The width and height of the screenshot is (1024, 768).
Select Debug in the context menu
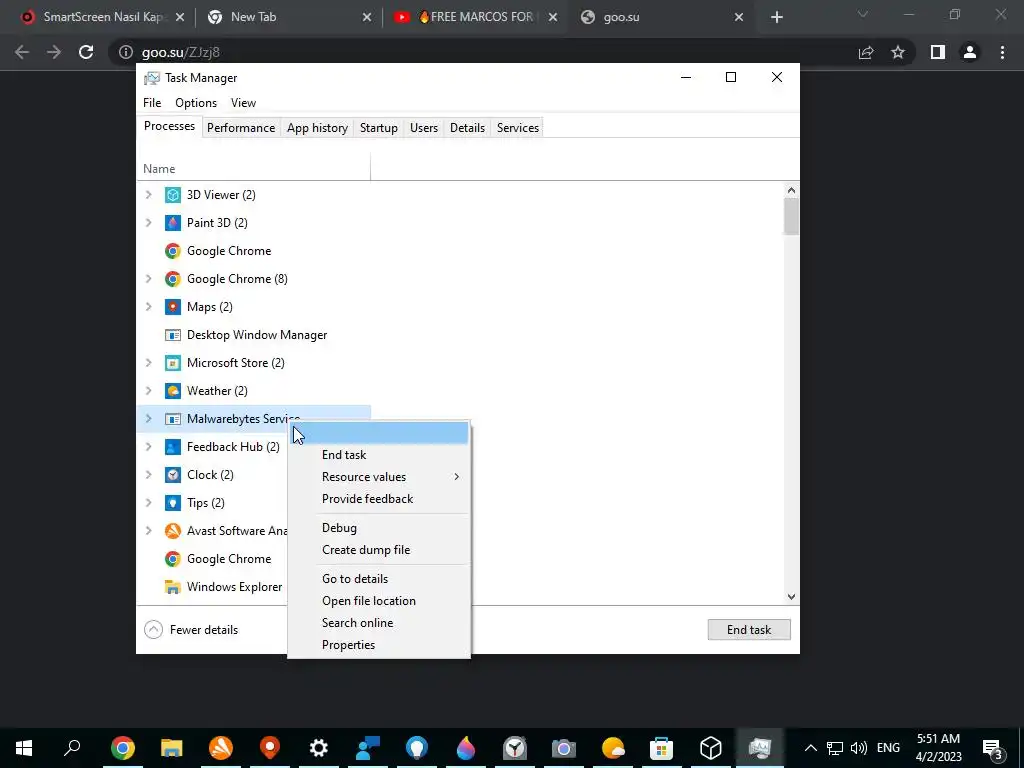(x=379, y=528)
